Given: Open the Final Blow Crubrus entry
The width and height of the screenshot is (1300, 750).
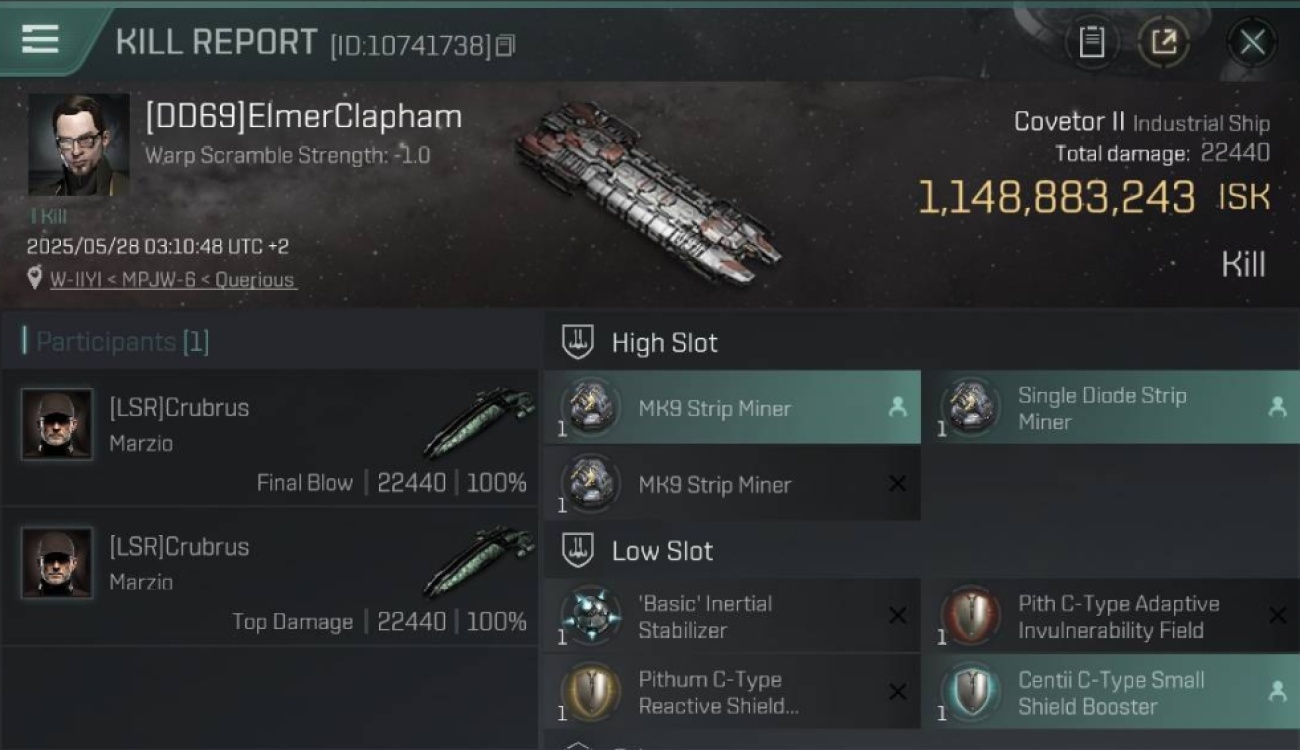Looking at the screenshot, I should (270, 440).
